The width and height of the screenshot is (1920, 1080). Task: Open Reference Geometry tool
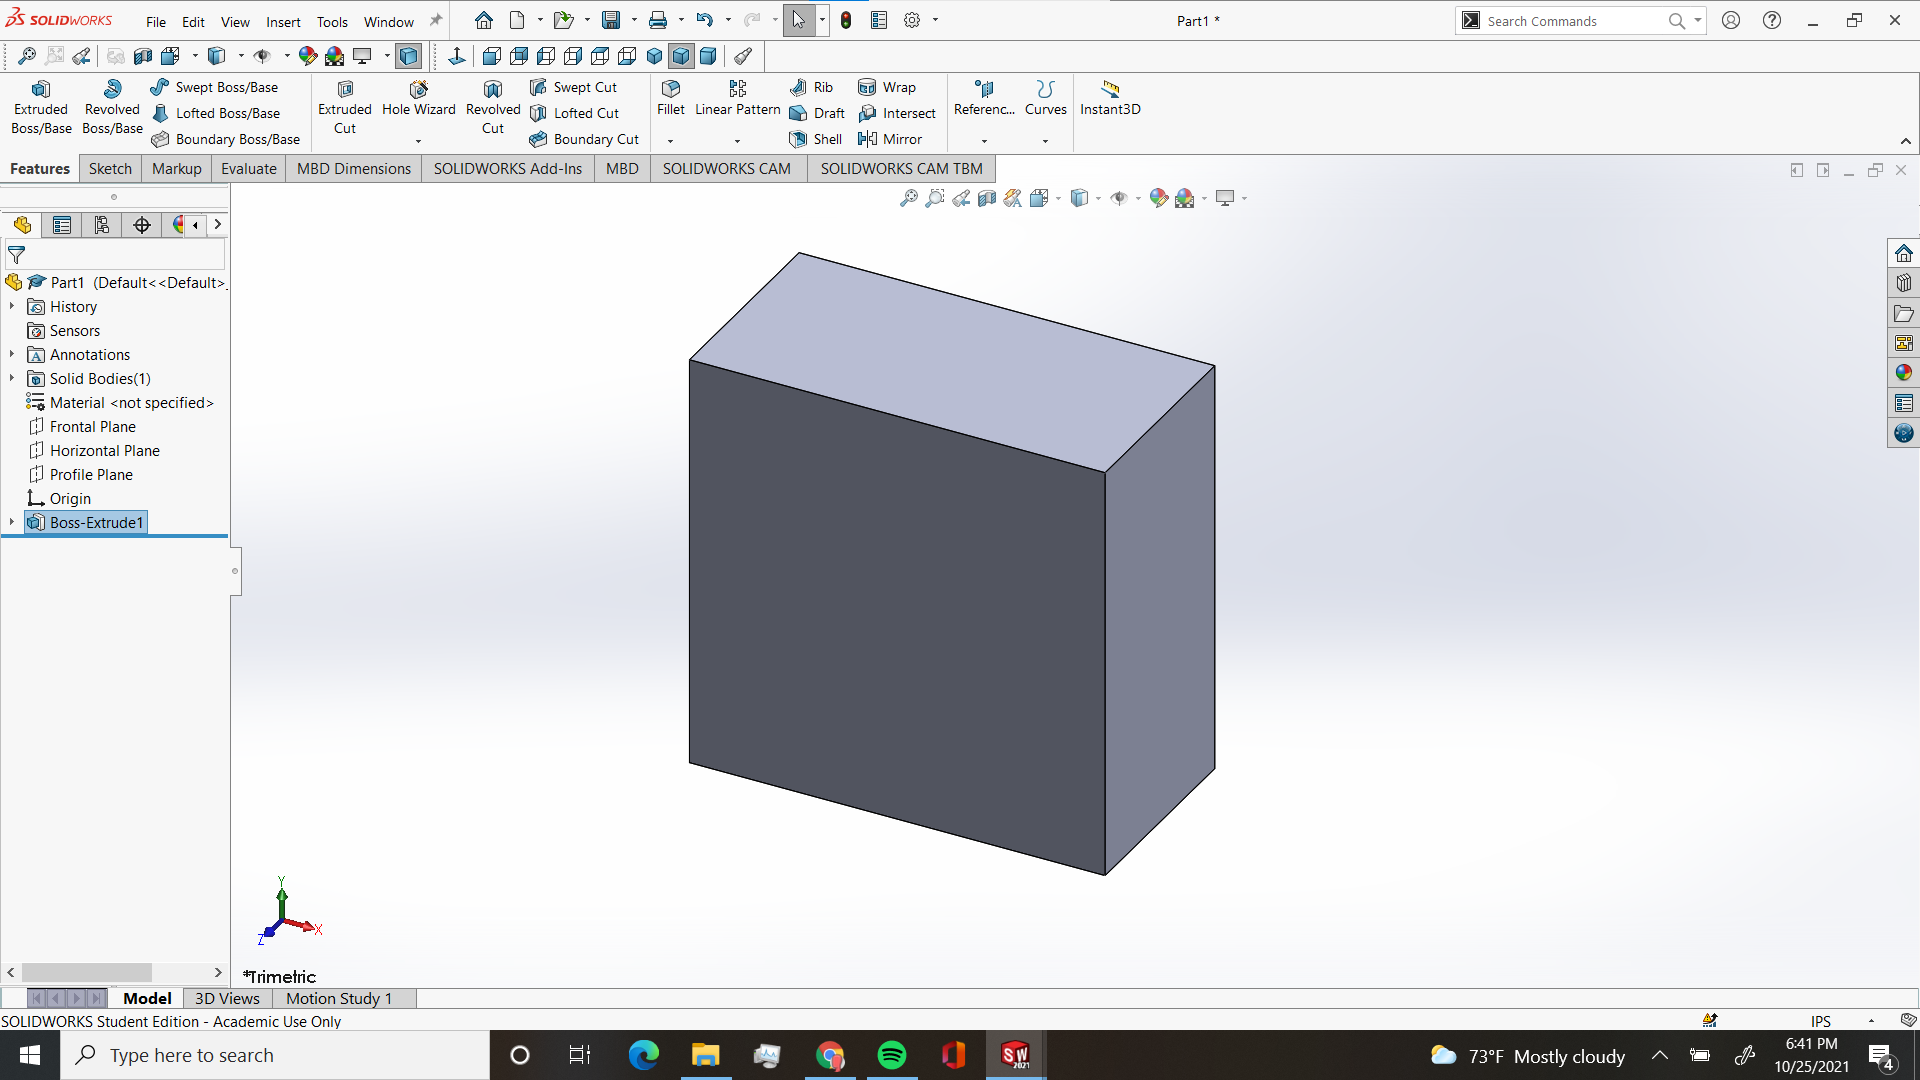pos(983,100)
